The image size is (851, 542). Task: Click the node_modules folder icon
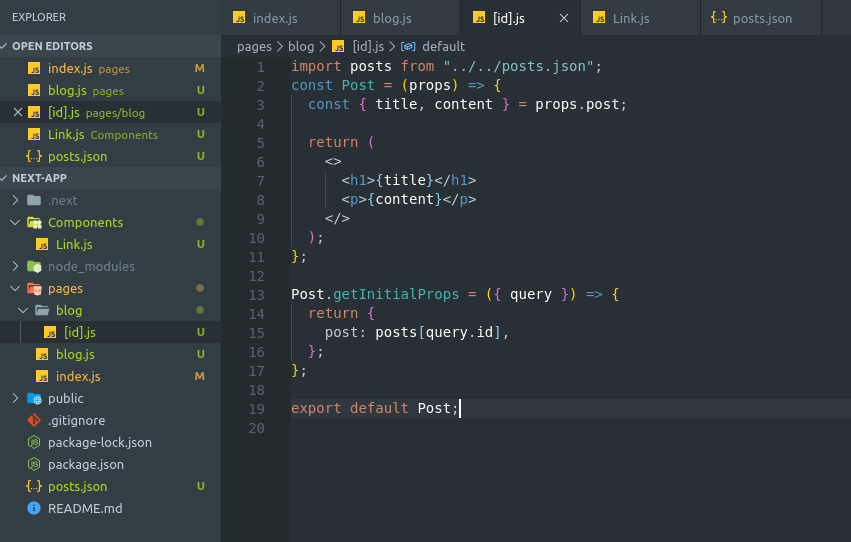pyautogui.click(x=34, y=266)
